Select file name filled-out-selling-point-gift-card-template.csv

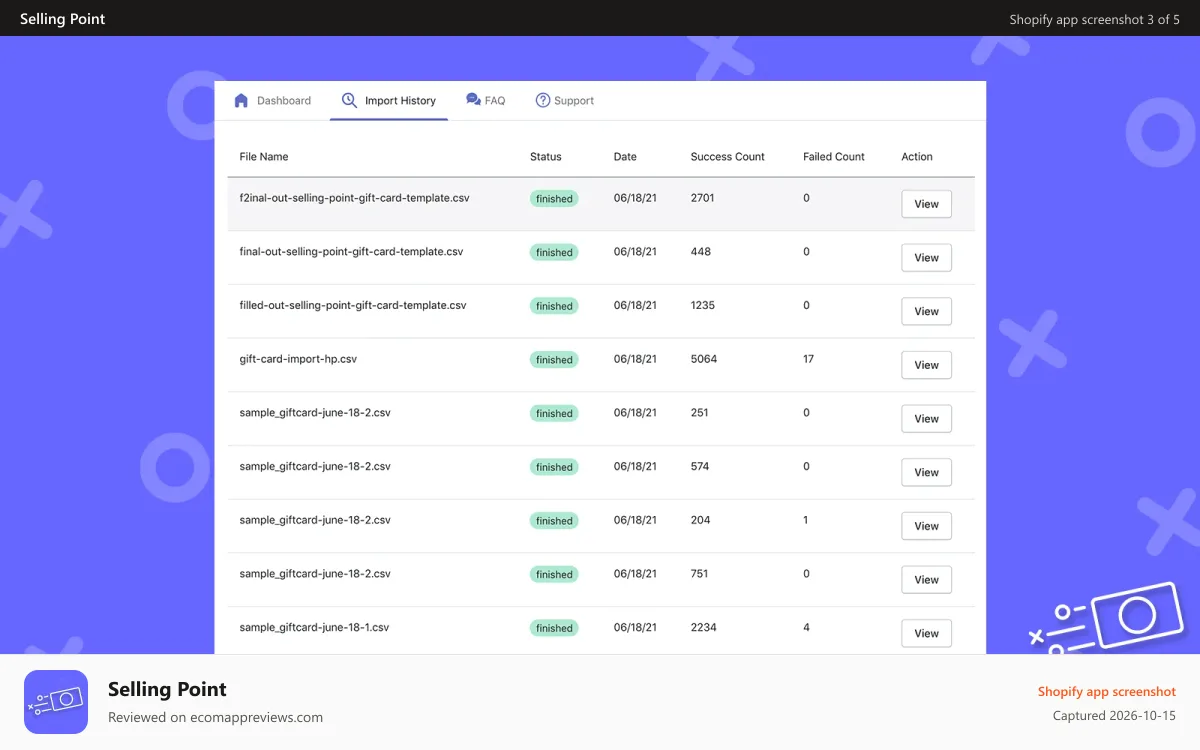coord(353,305)
